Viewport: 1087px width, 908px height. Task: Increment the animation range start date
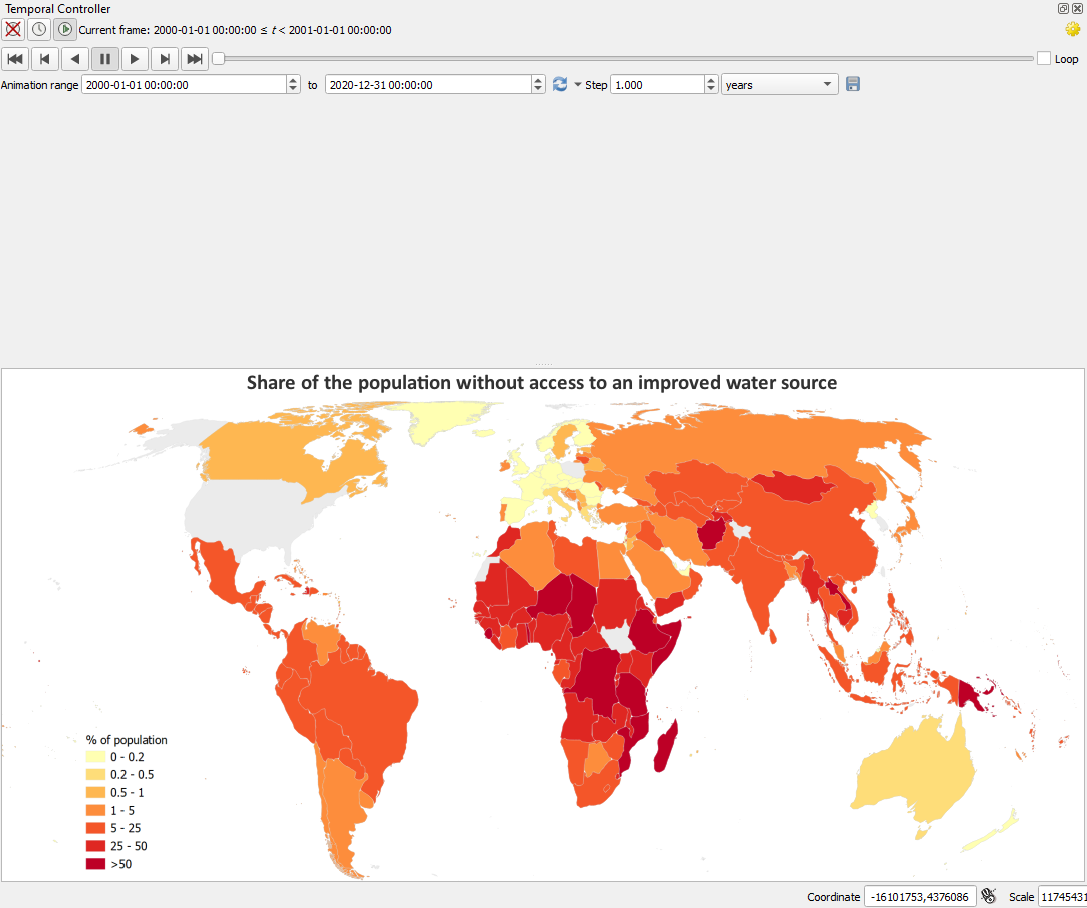(292, 80)
